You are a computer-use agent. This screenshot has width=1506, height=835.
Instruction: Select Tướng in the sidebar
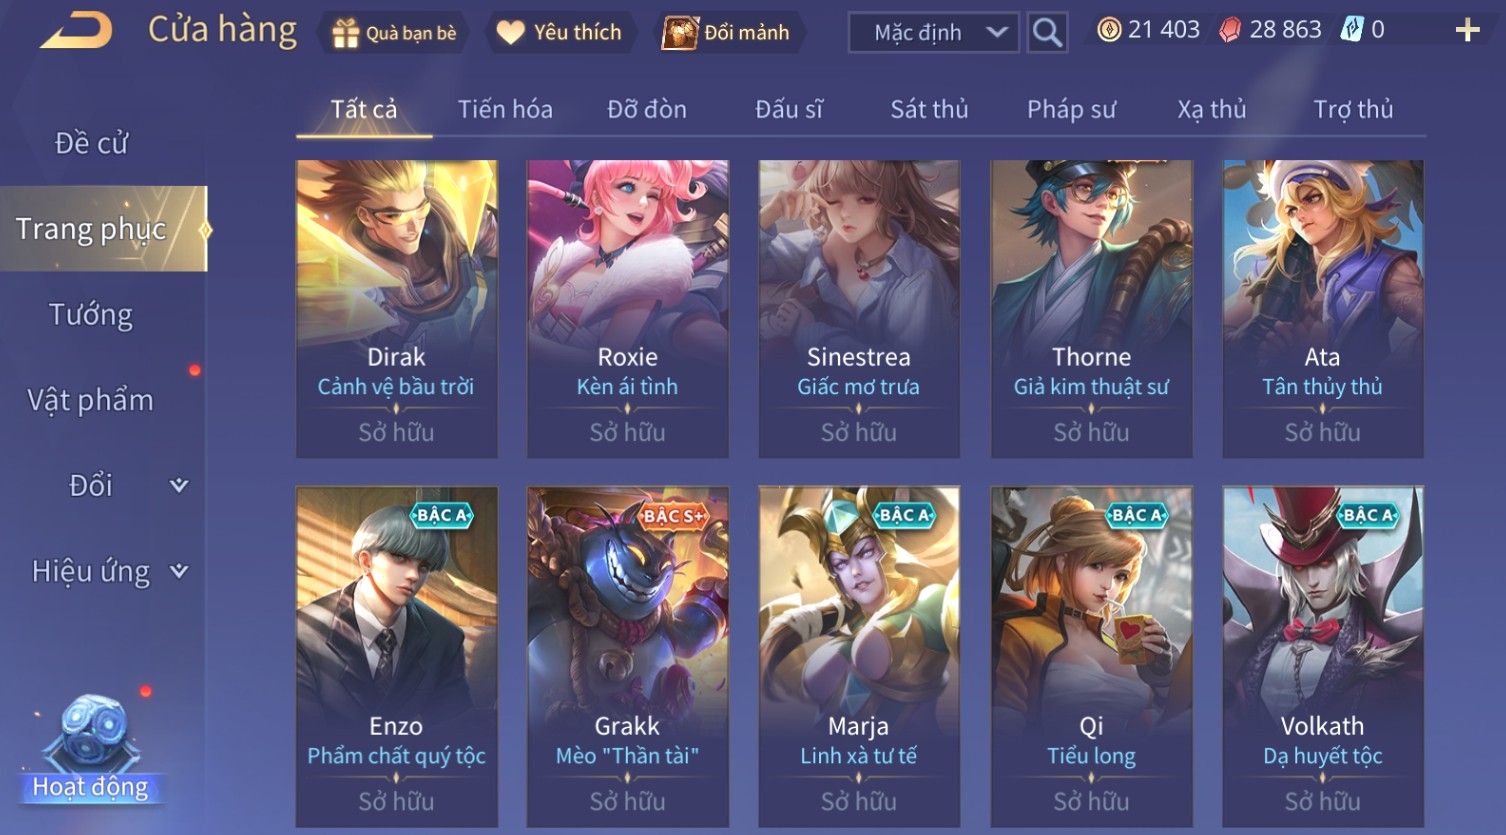91,315
